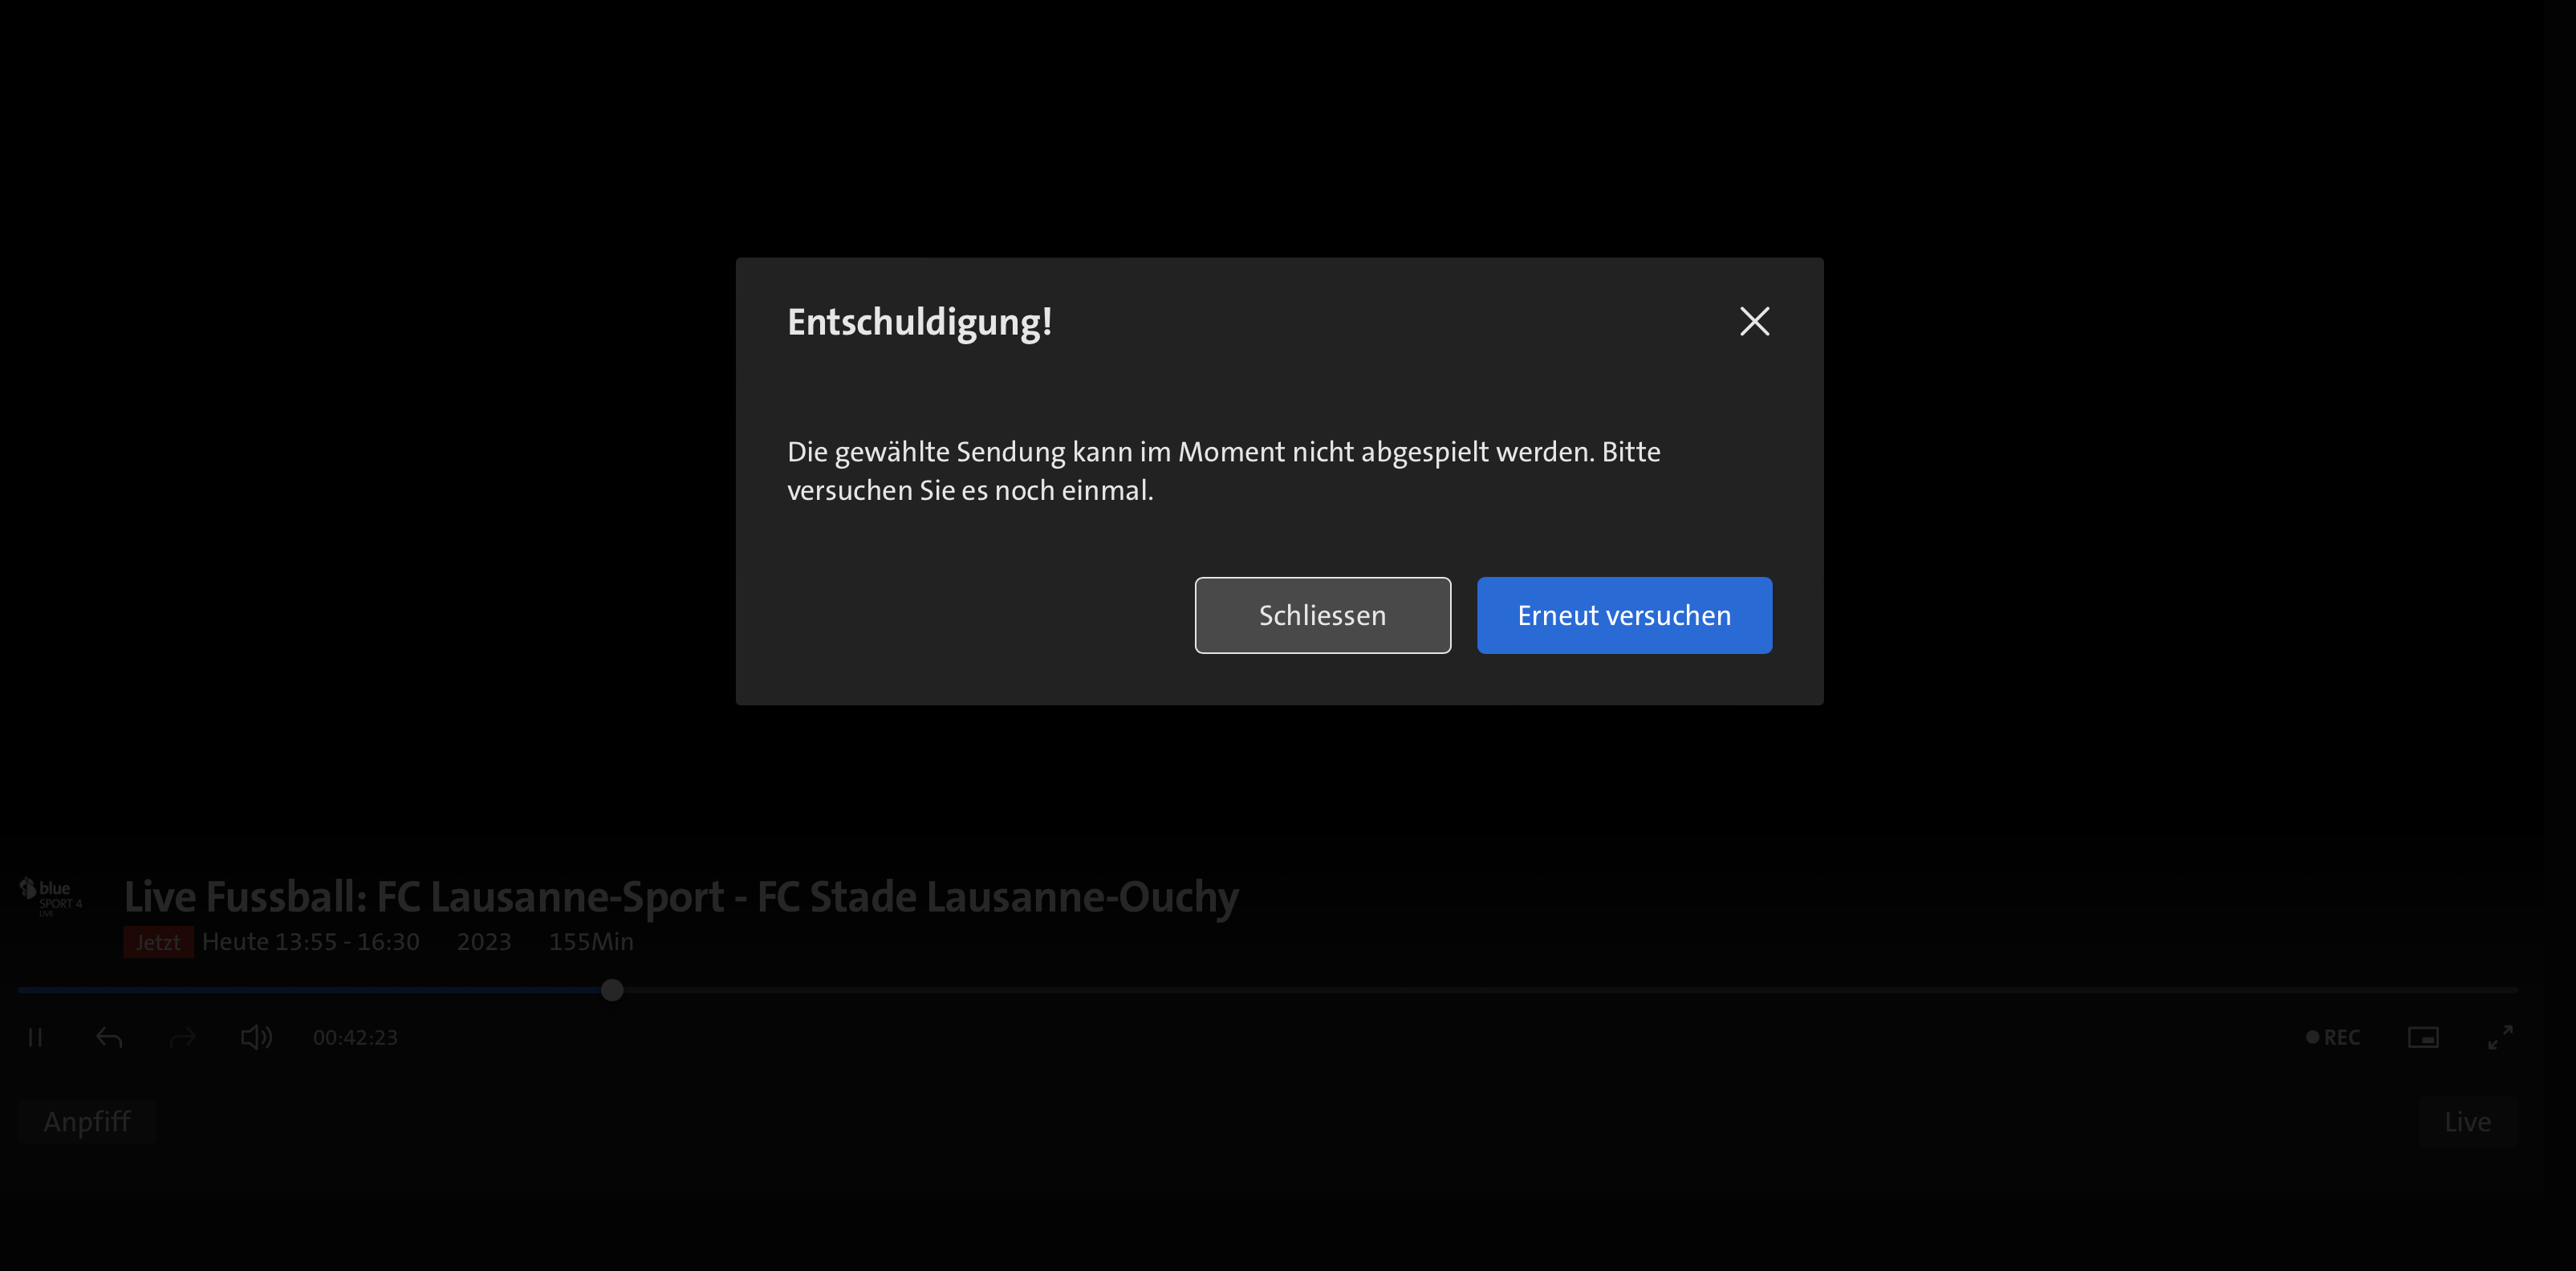Jump to Anpfiff marker
This screenshot has width=2576, height=1271.
tap(87, 1121)
